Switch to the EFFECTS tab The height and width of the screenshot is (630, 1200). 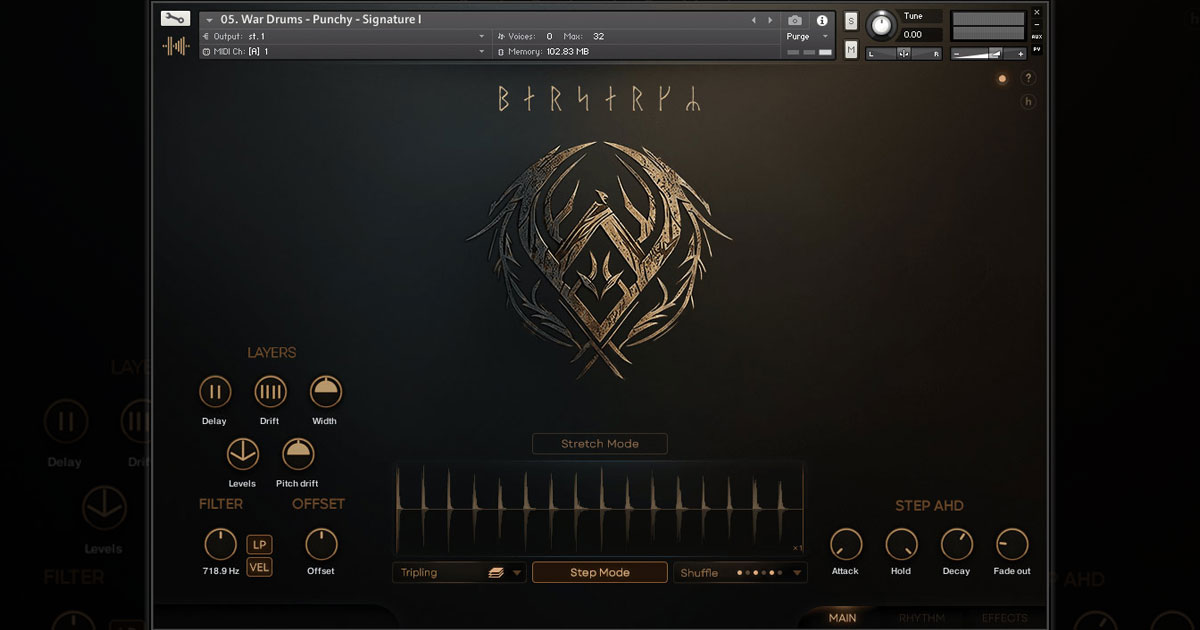(x=1004, y=618)
